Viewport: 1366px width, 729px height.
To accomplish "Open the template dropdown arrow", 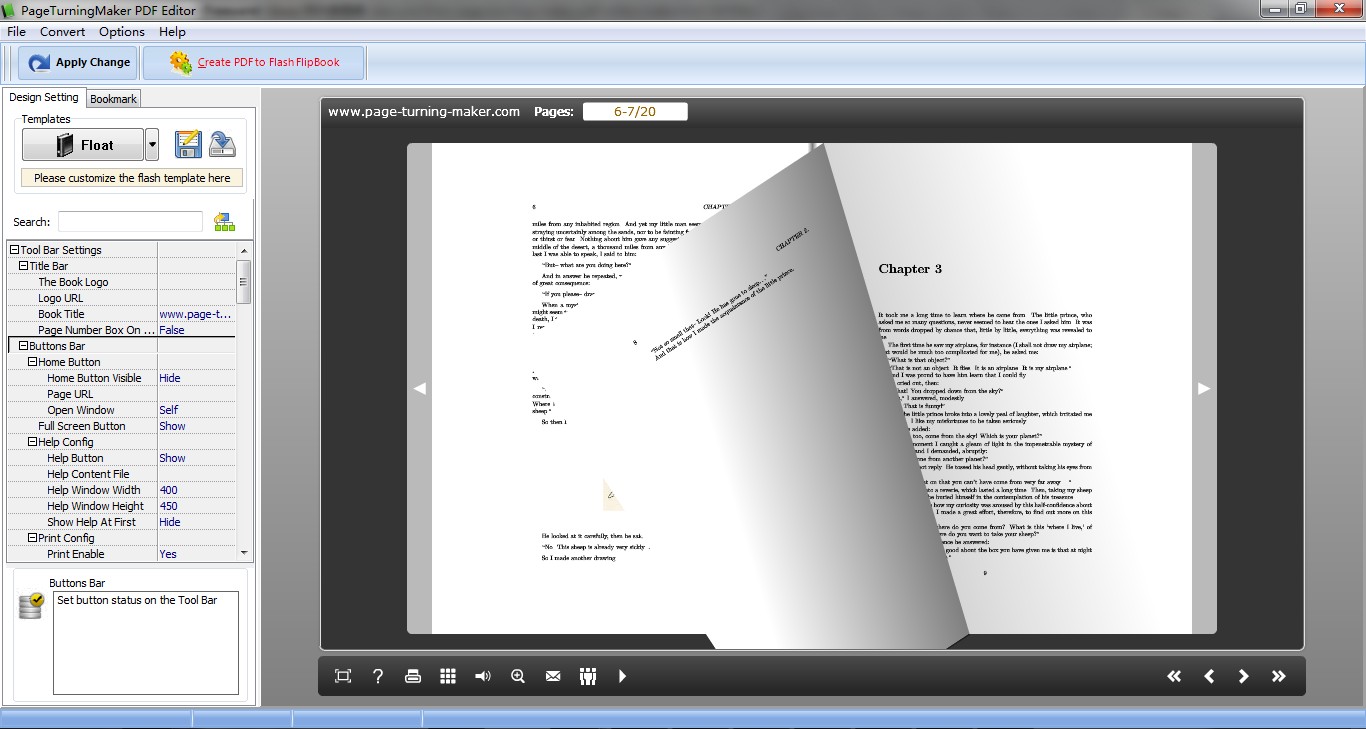I will [x=152, y=145].
